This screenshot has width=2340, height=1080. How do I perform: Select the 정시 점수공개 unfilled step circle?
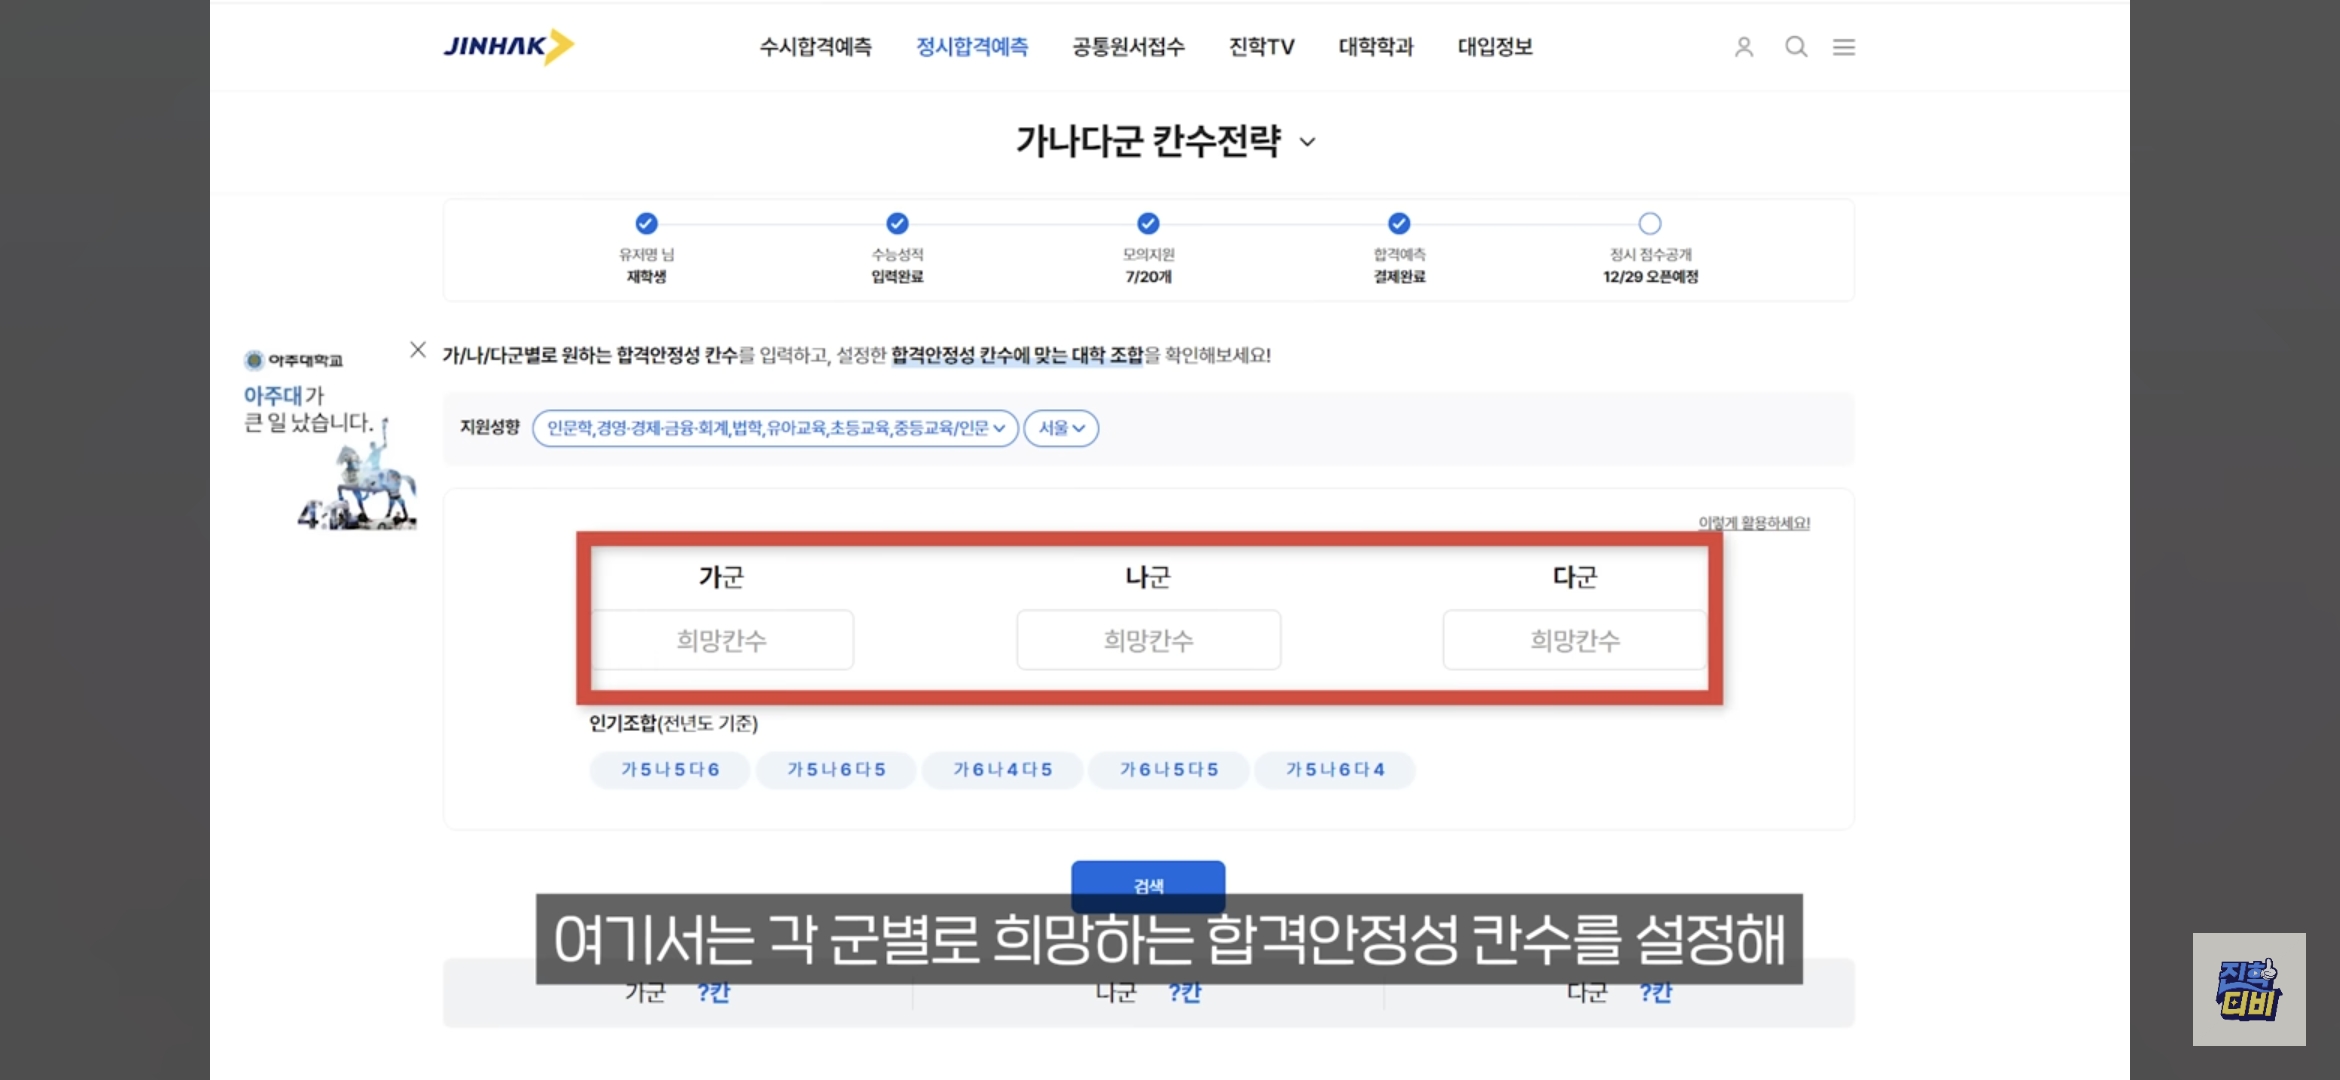[1649, 223]
